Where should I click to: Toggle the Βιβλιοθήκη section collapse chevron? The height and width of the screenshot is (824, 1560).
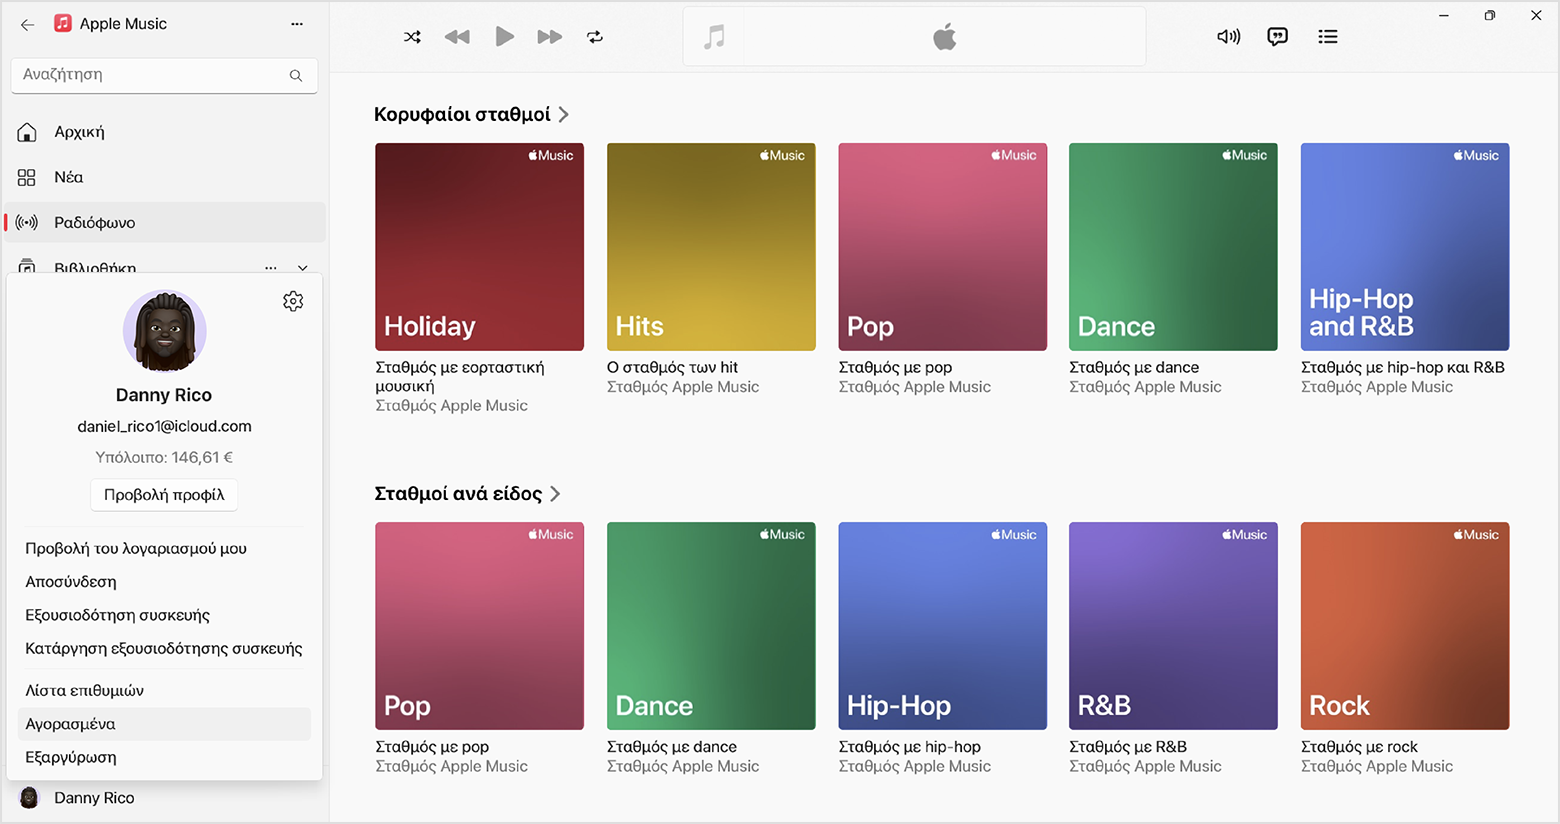point(303,268)
